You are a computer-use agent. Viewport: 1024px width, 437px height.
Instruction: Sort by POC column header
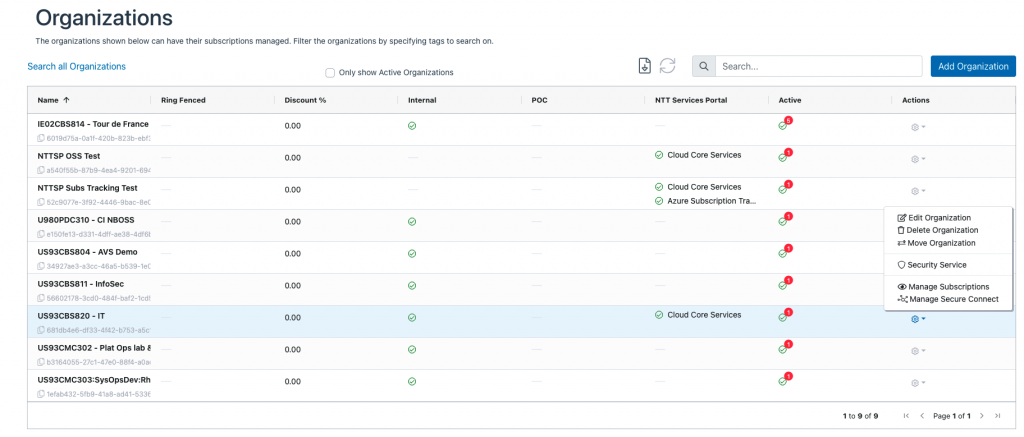click(539, 100)
